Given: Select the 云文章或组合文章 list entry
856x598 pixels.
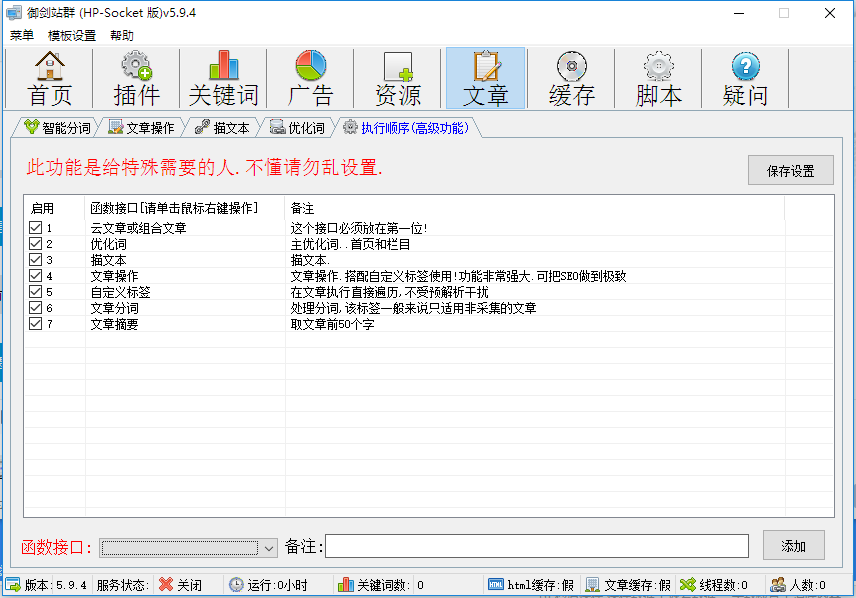Looking at the screenshot, I should (138, 228).
